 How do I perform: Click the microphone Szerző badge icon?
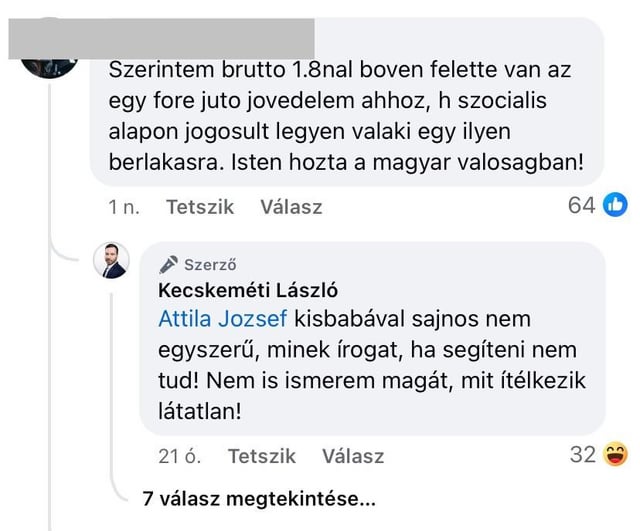pyautogui.click(x=168, y=264)
